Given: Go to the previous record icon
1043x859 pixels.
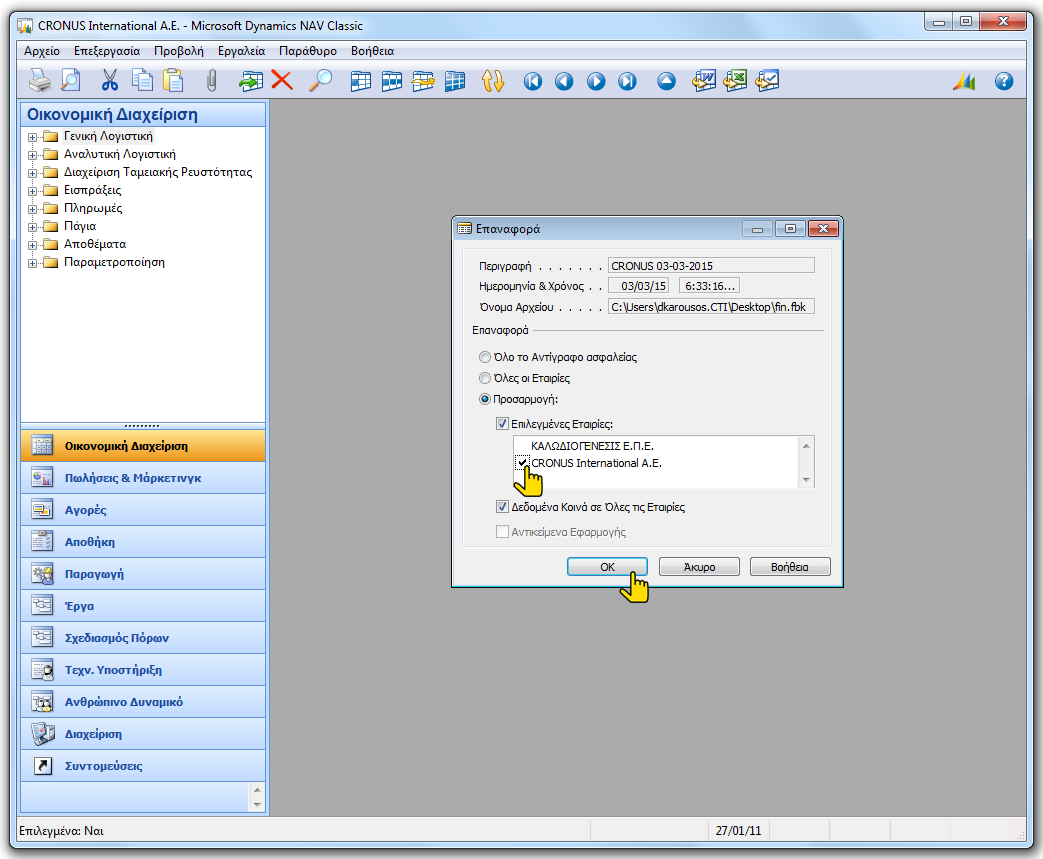Looking at the screenshot, I should pos(564,81).
